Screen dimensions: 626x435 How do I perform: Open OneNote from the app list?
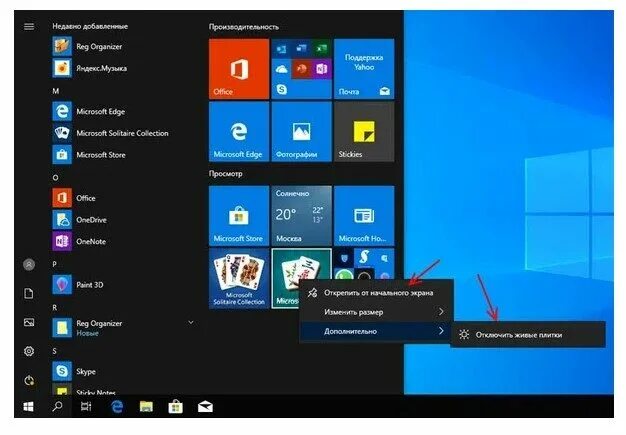click(x=91, y=241)
